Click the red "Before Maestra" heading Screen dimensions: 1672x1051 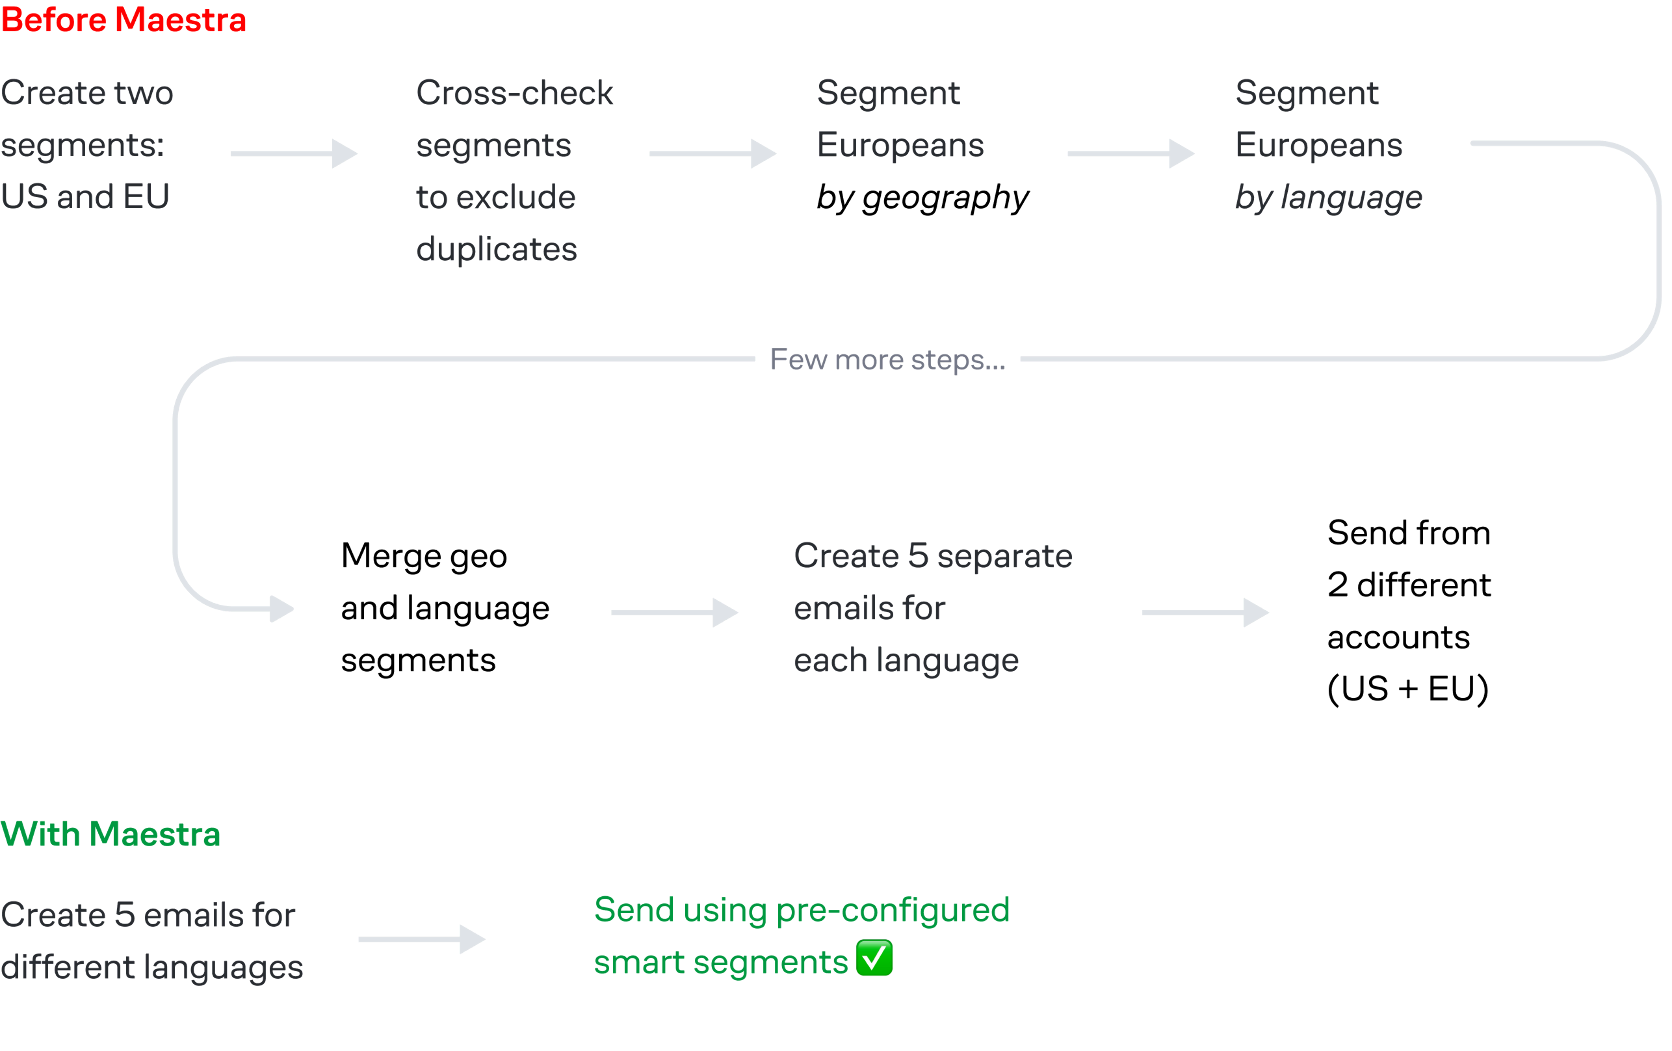(124, 20)
